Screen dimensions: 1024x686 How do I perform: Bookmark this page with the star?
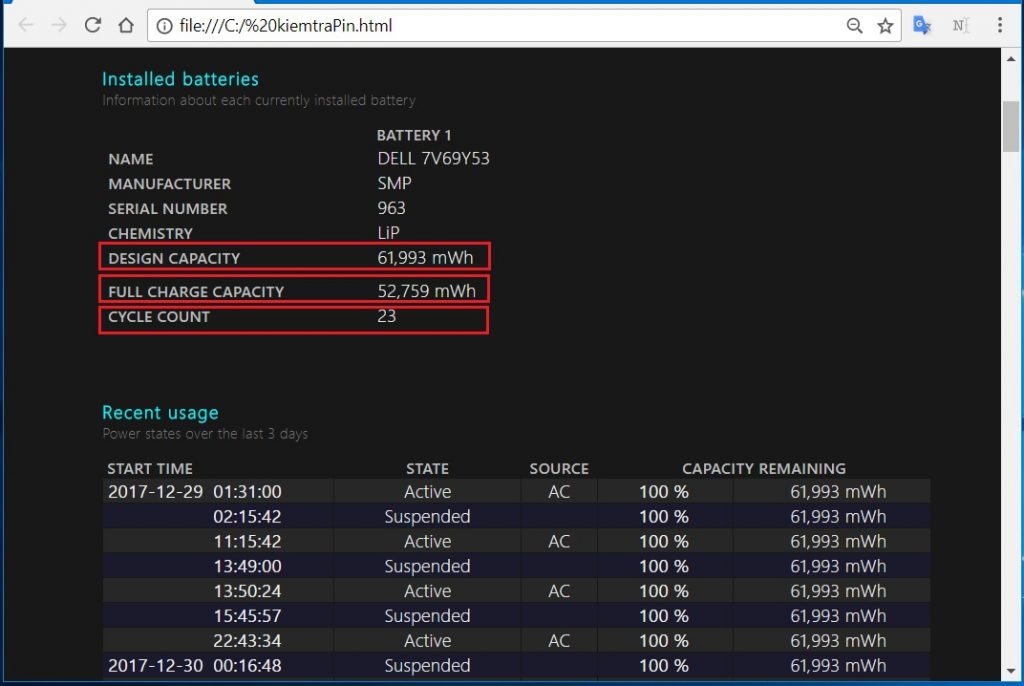click(885, 26)
